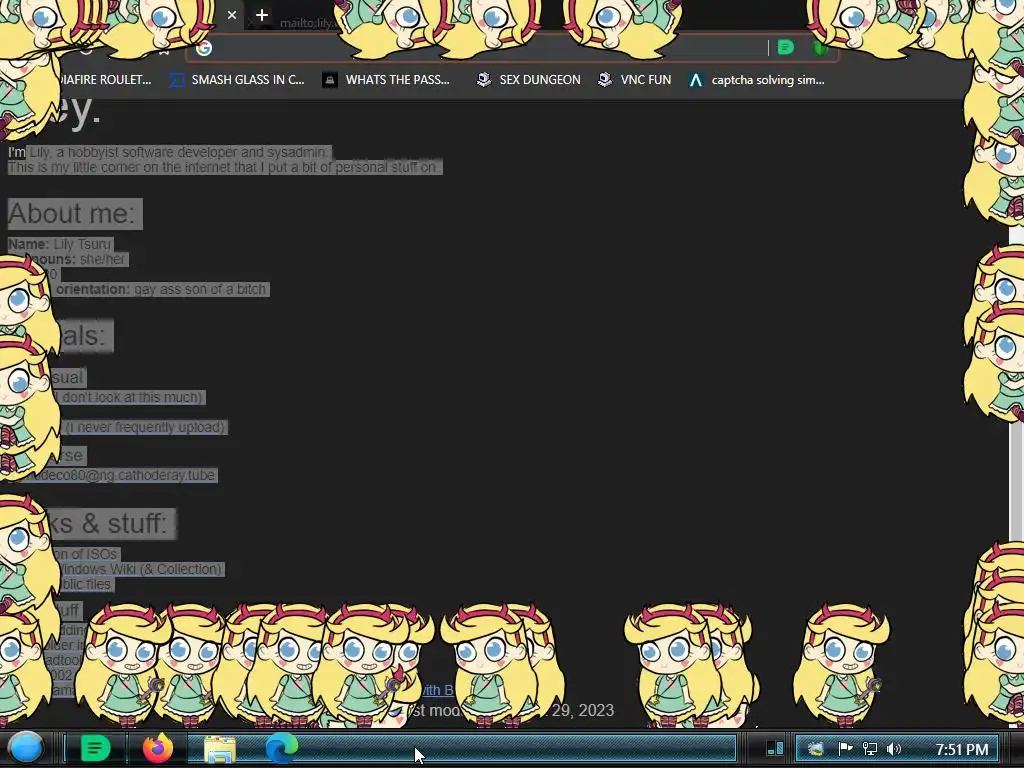Click the SMASH GLASS bookmark favicon
The height and width of the screenshot is (768, 1024).
[176, 80]
